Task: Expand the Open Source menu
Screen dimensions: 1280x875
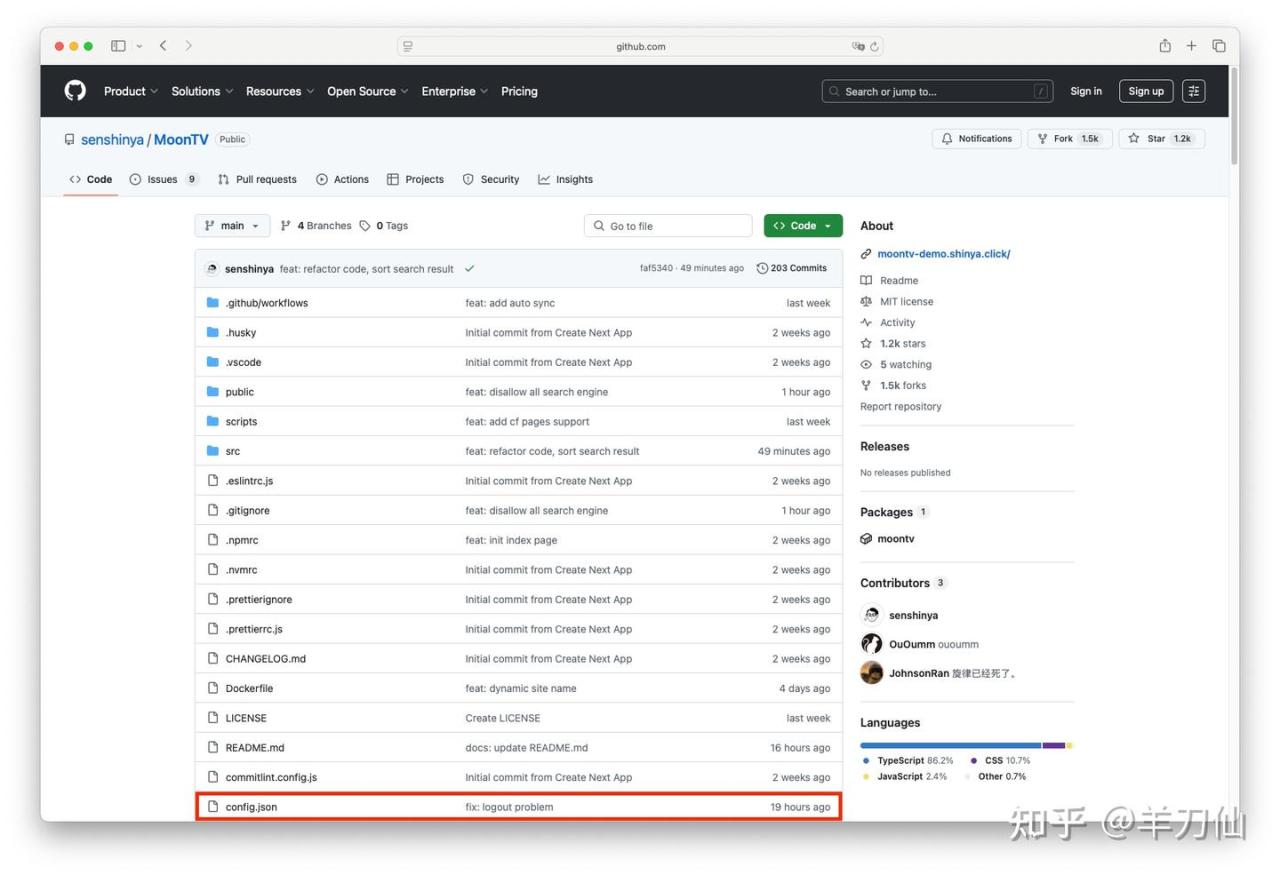Action: click(368, 91)
